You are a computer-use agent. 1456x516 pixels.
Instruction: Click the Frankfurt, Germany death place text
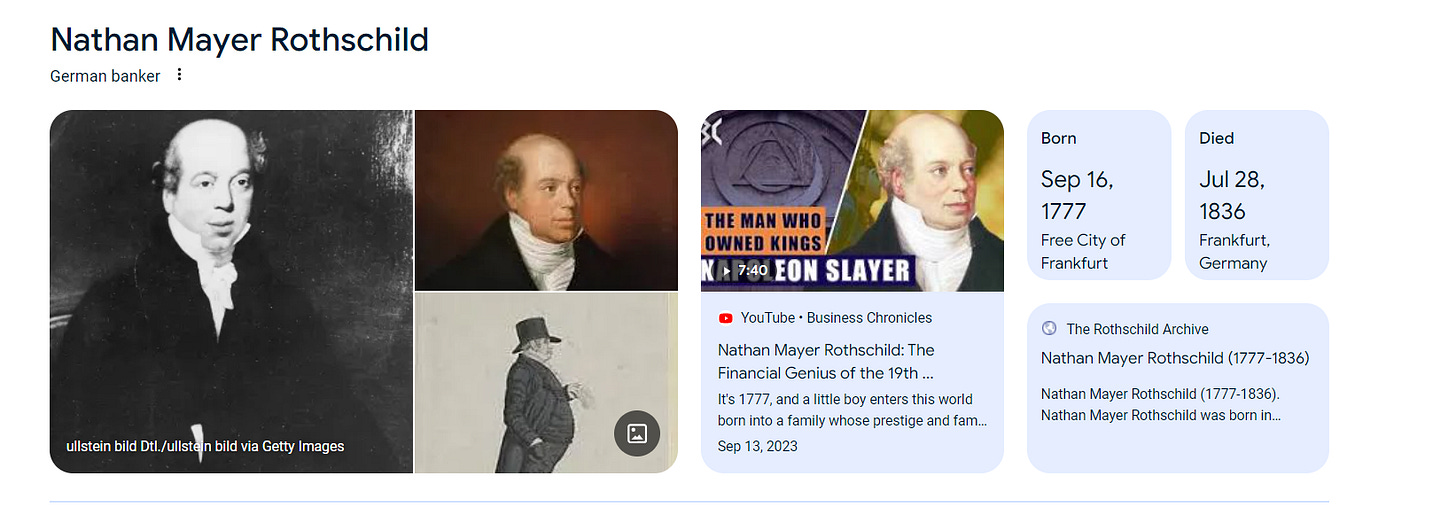pyautogui.click(x=1234, y=252)
